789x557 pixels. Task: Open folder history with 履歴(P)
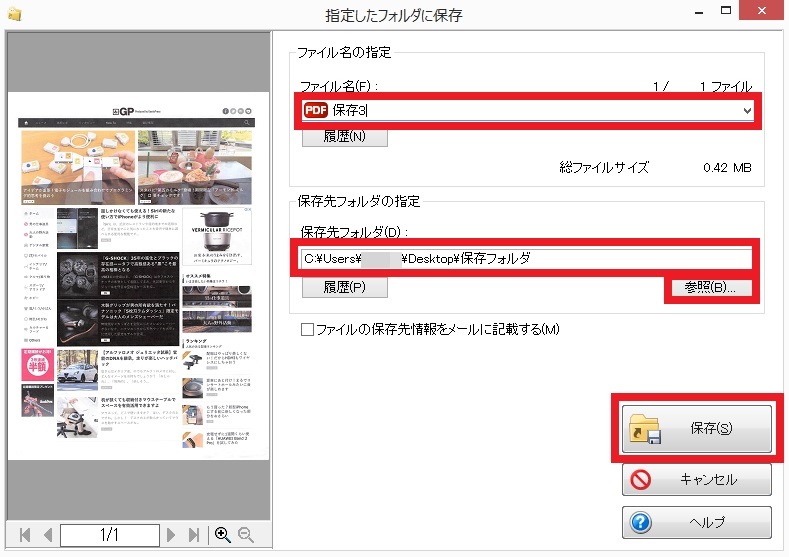(x=344, y=287)
